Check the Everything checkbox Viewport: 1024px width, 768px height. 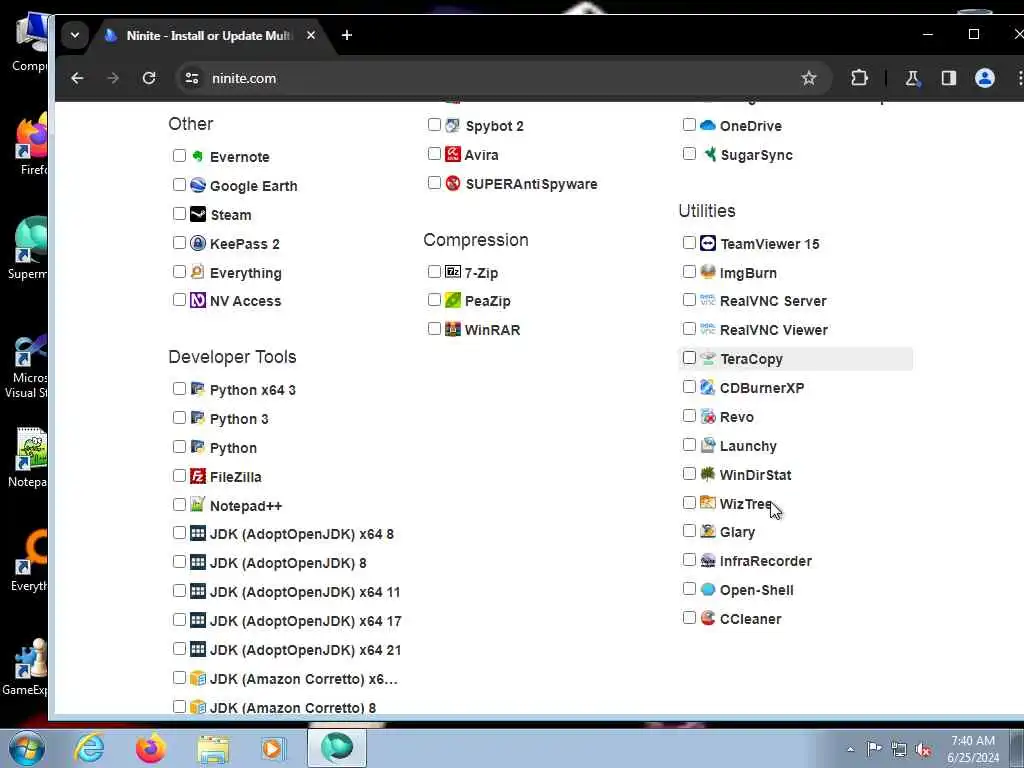pyautogui.click(x=179, y=271)
